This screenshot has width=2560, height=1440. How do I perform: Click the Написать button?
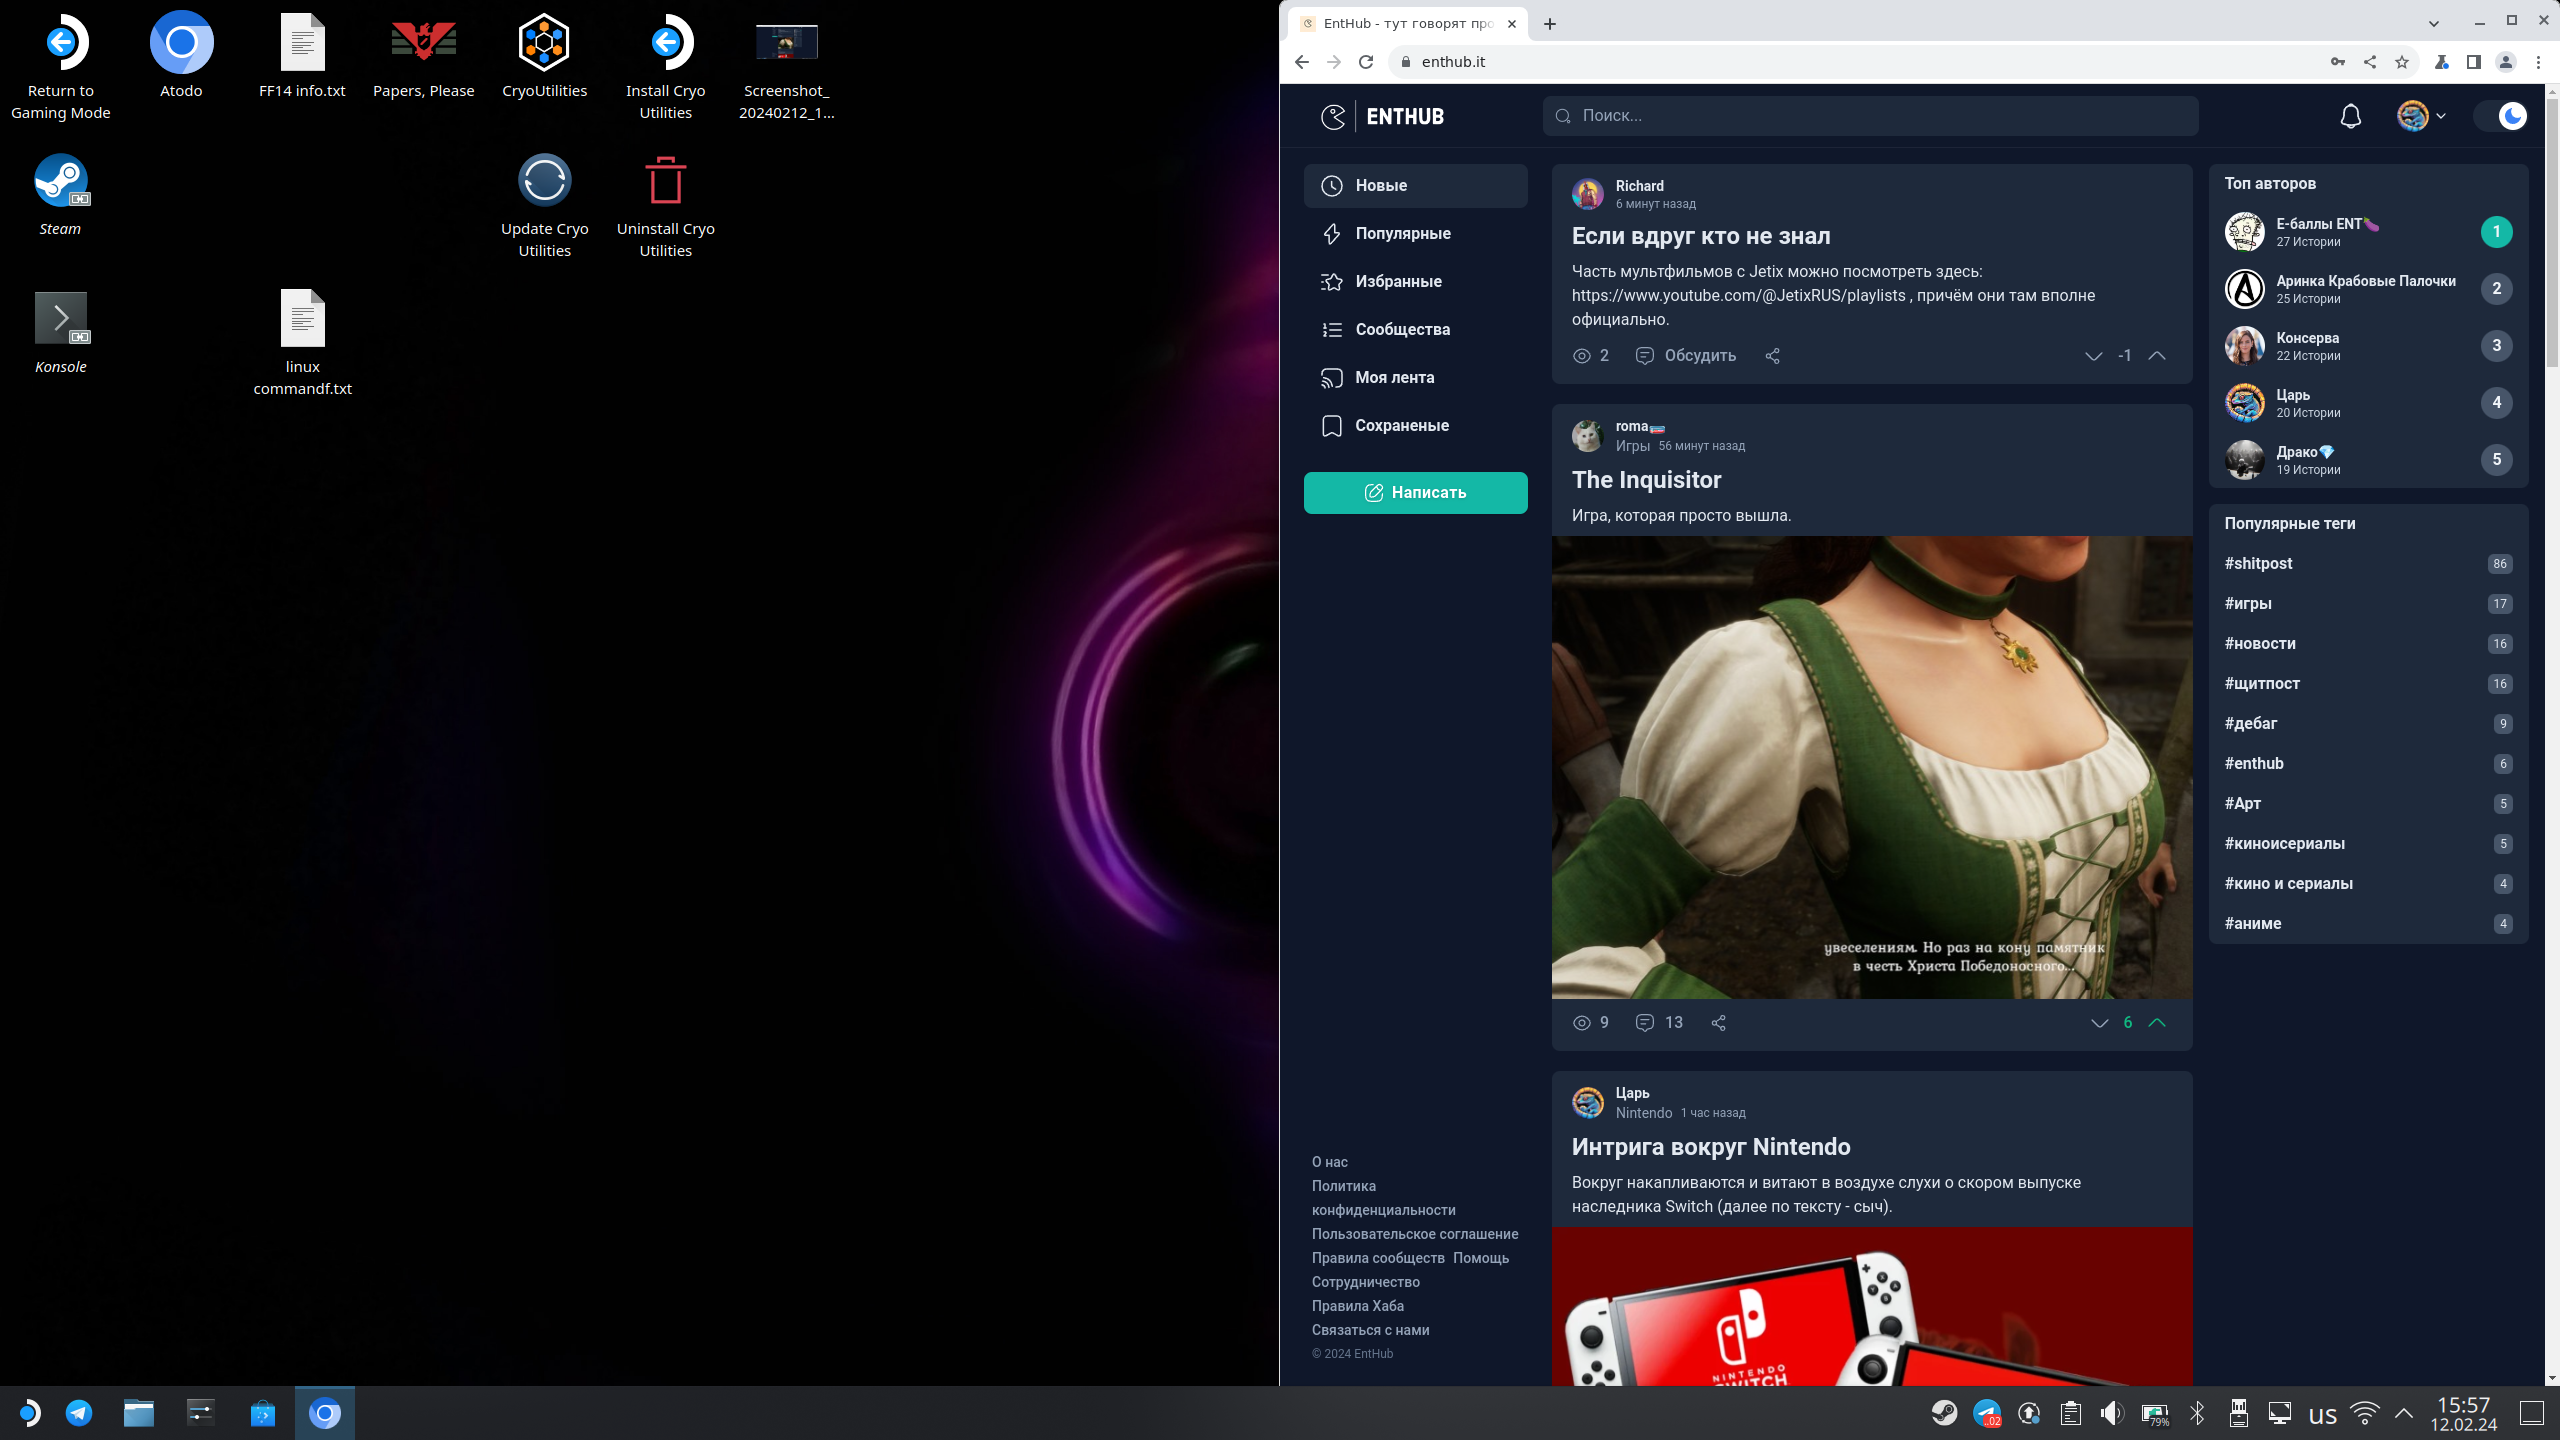pyautogui.click(x=1415, y=493)
